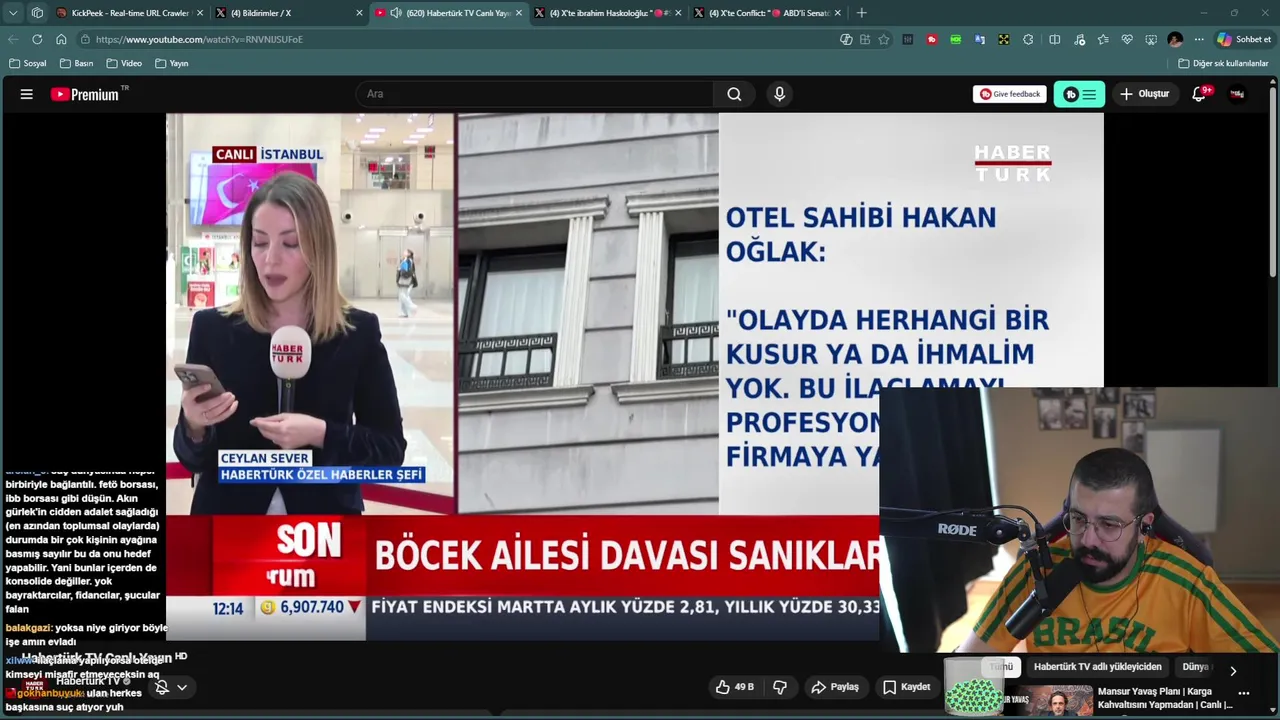1280x720 pixels.
Task: Select Tümü filter chip
Action: click(1001, 667)
